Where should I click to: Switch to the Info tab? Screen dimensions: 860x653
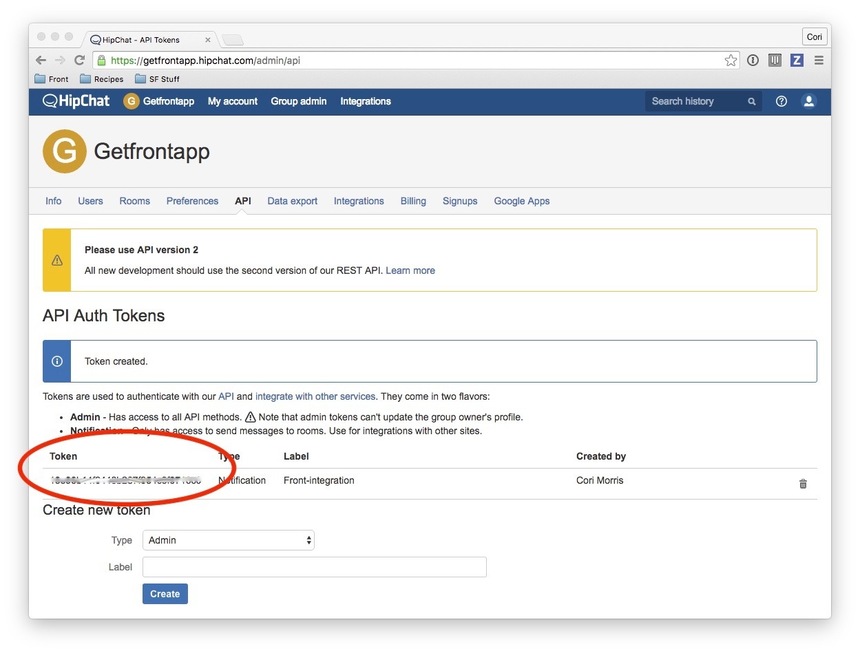tap(53, 201)
